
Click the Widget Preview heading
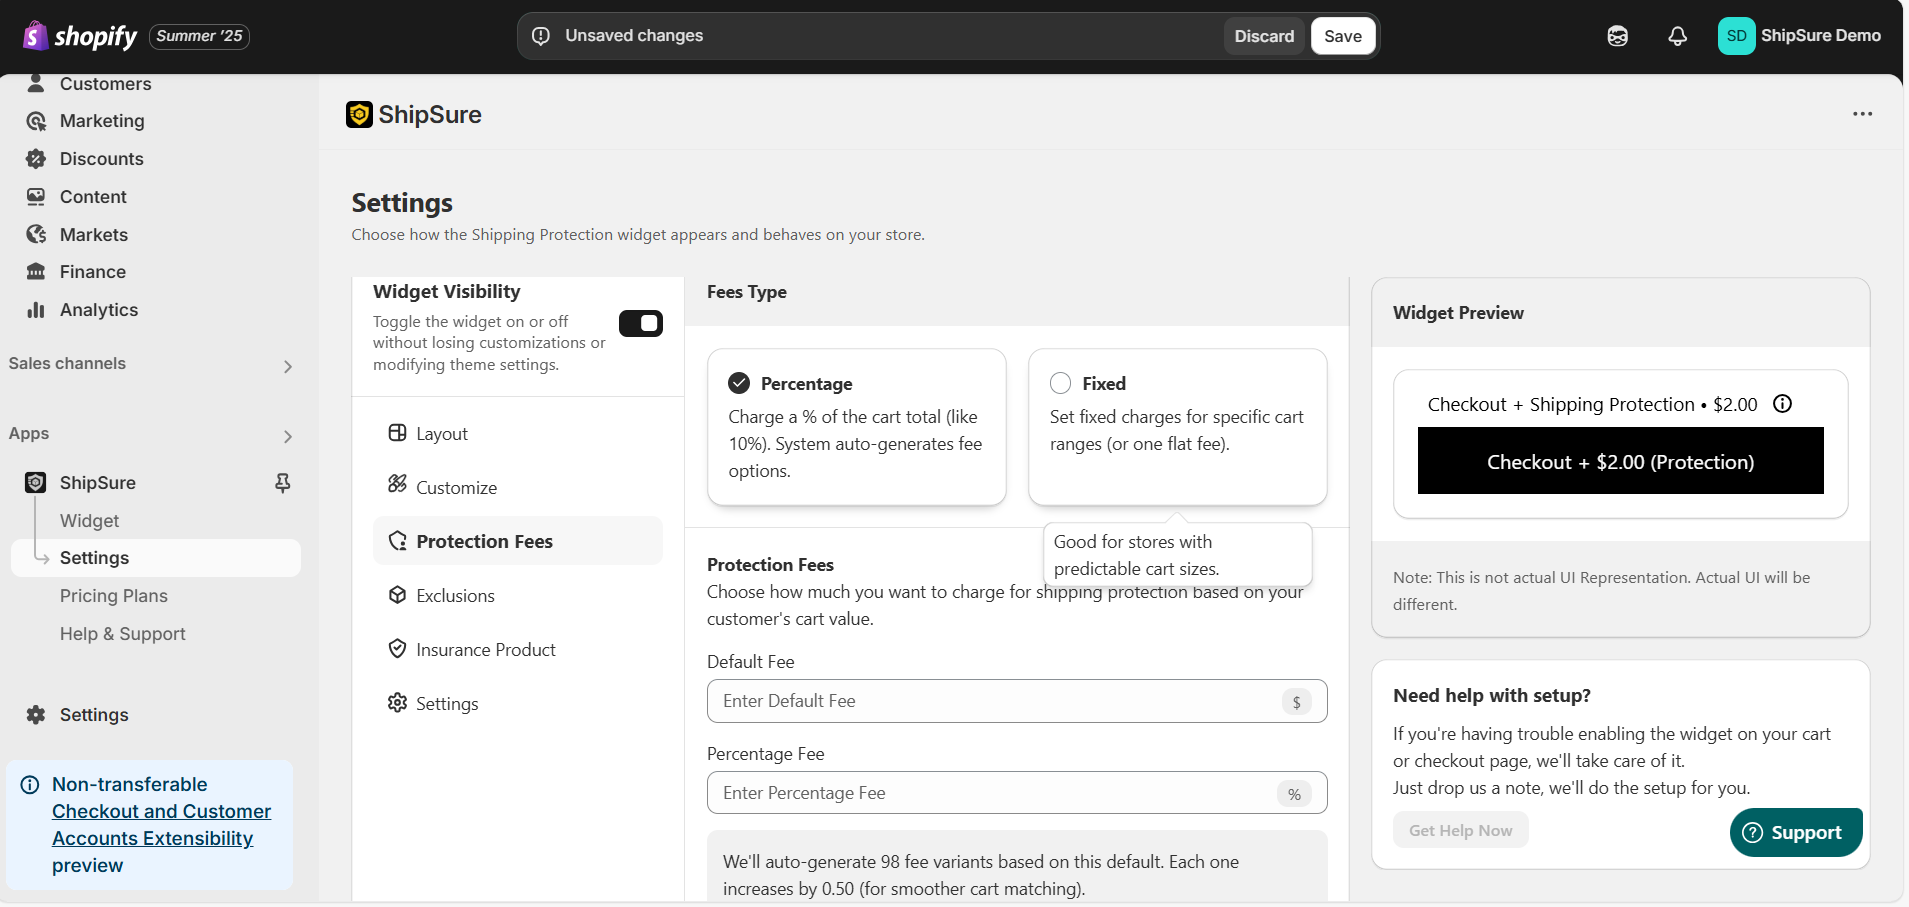(1458, 313)
